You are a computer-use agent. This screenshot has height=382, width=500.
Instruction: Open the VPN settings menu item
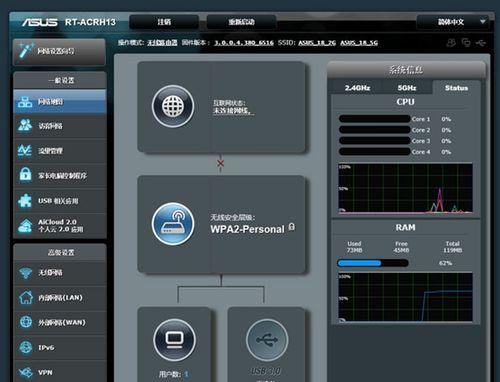(x=60, y=372)
